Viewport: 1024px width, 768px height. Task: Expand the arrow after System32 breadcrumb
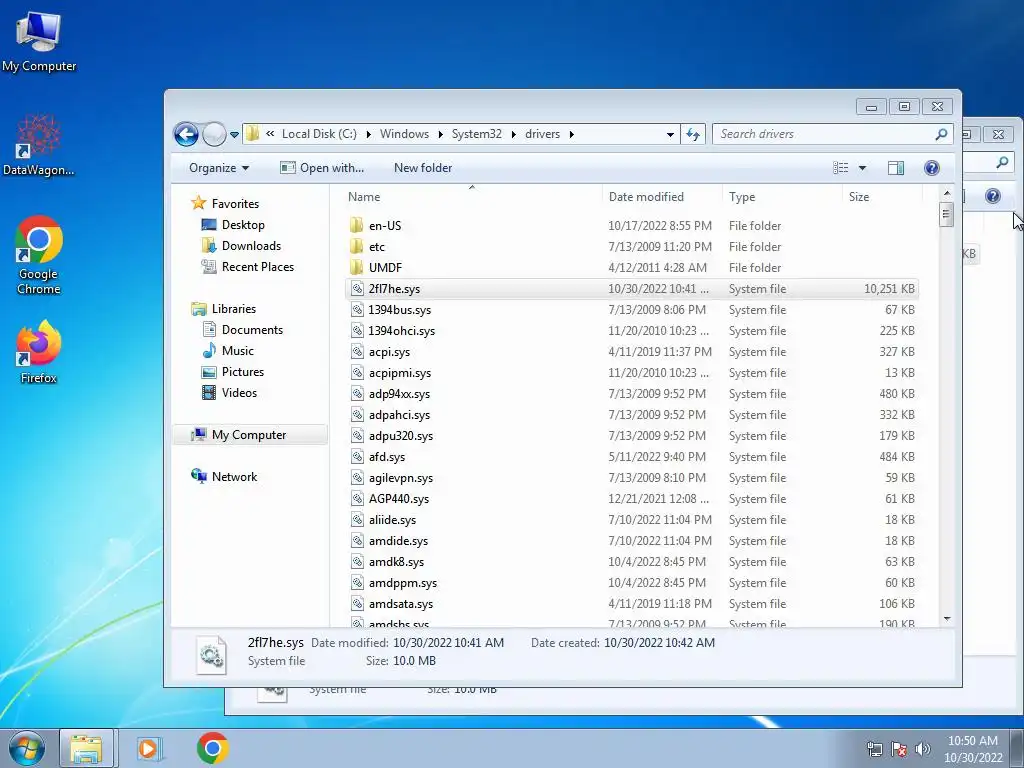click(x=513, y=135)
